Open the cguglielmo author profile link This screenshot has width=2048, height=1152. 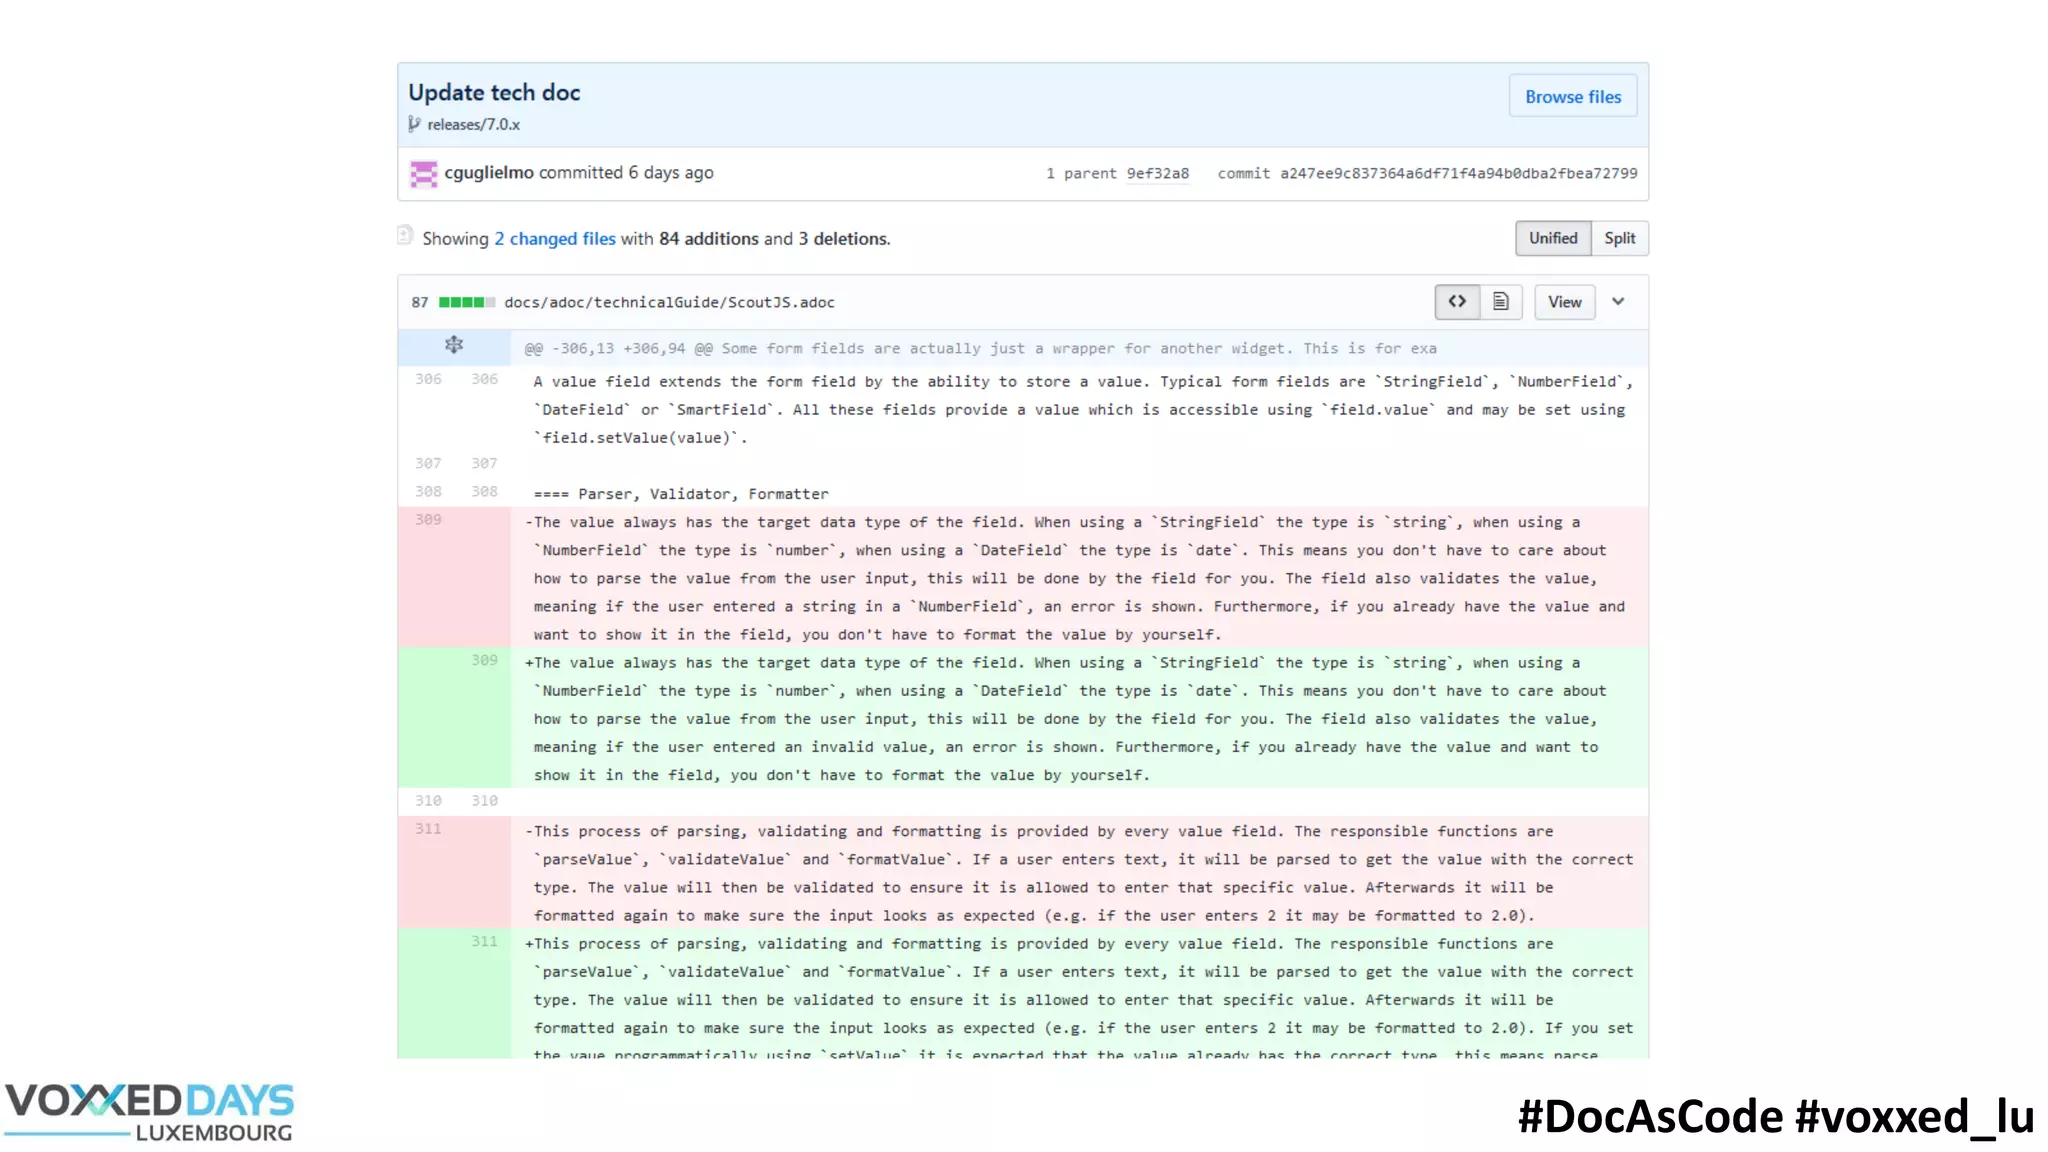(x=489, y=172)
